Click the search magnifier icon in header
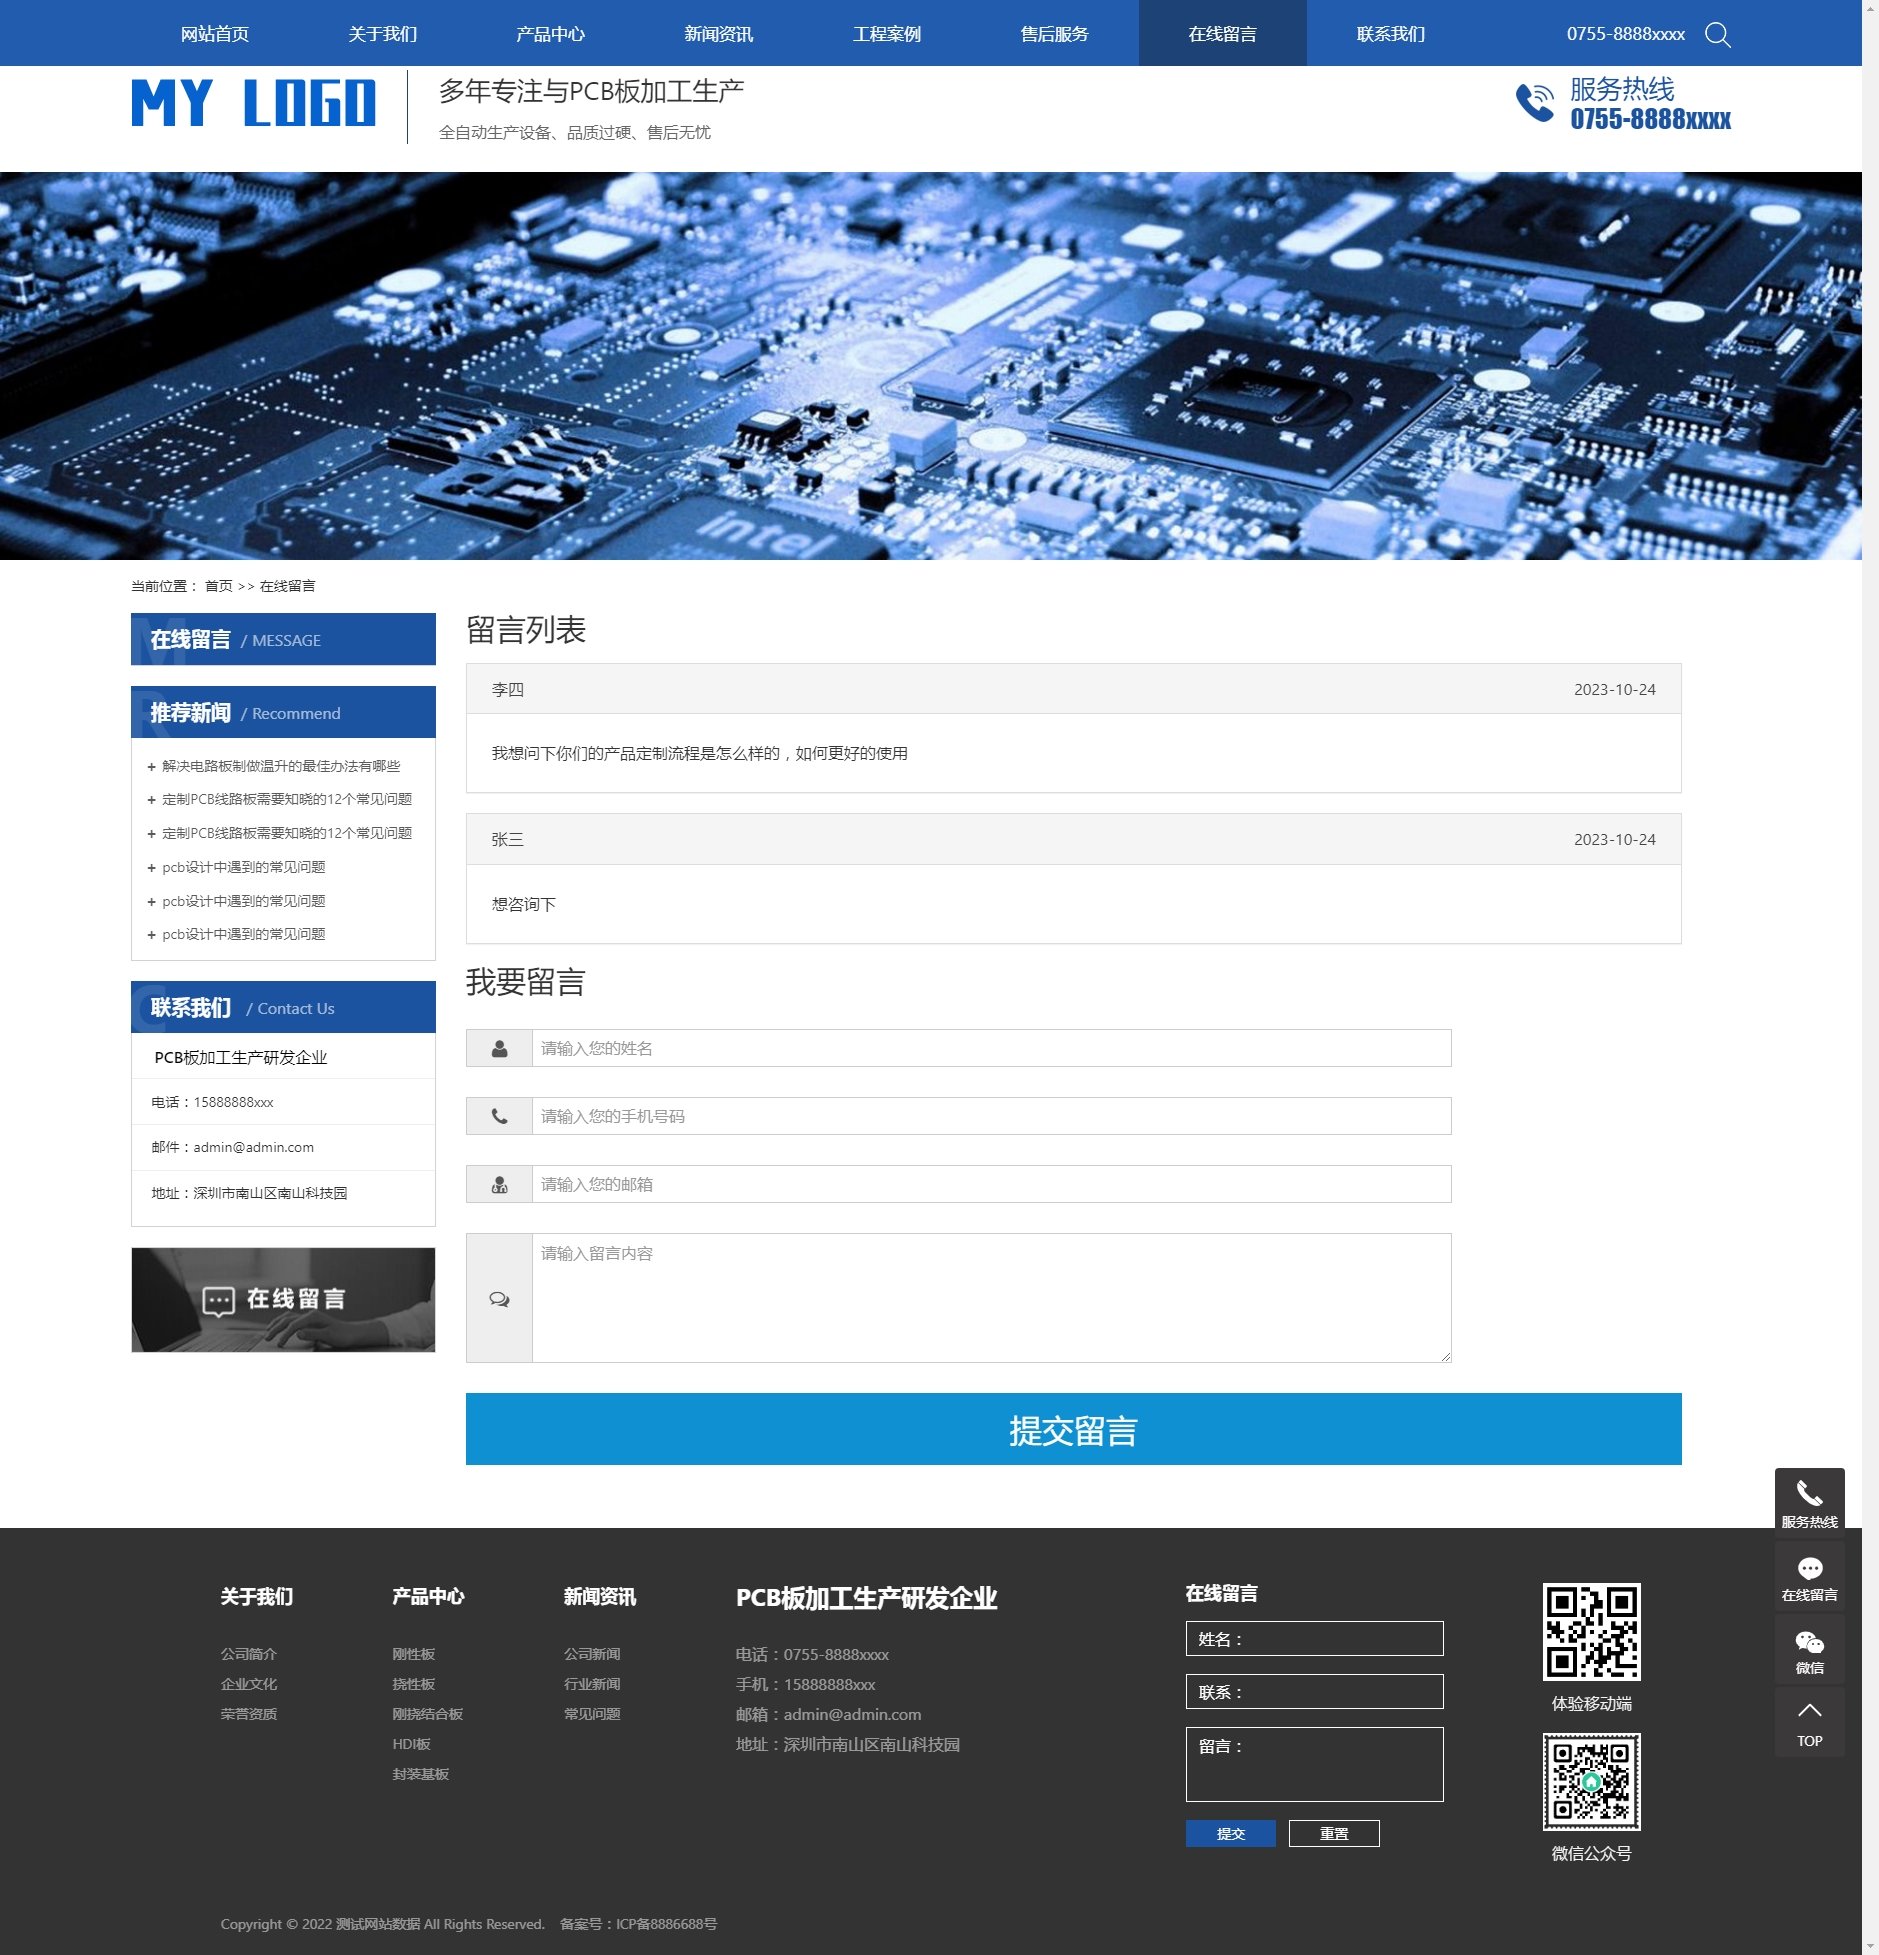 (1717, 35)
